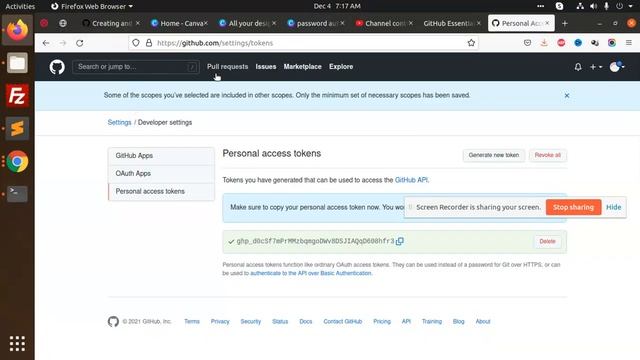The width and height of the screenshot is (640, 360).
Task: Switch to the Channel content tab
Action: (x=384, y=23)
